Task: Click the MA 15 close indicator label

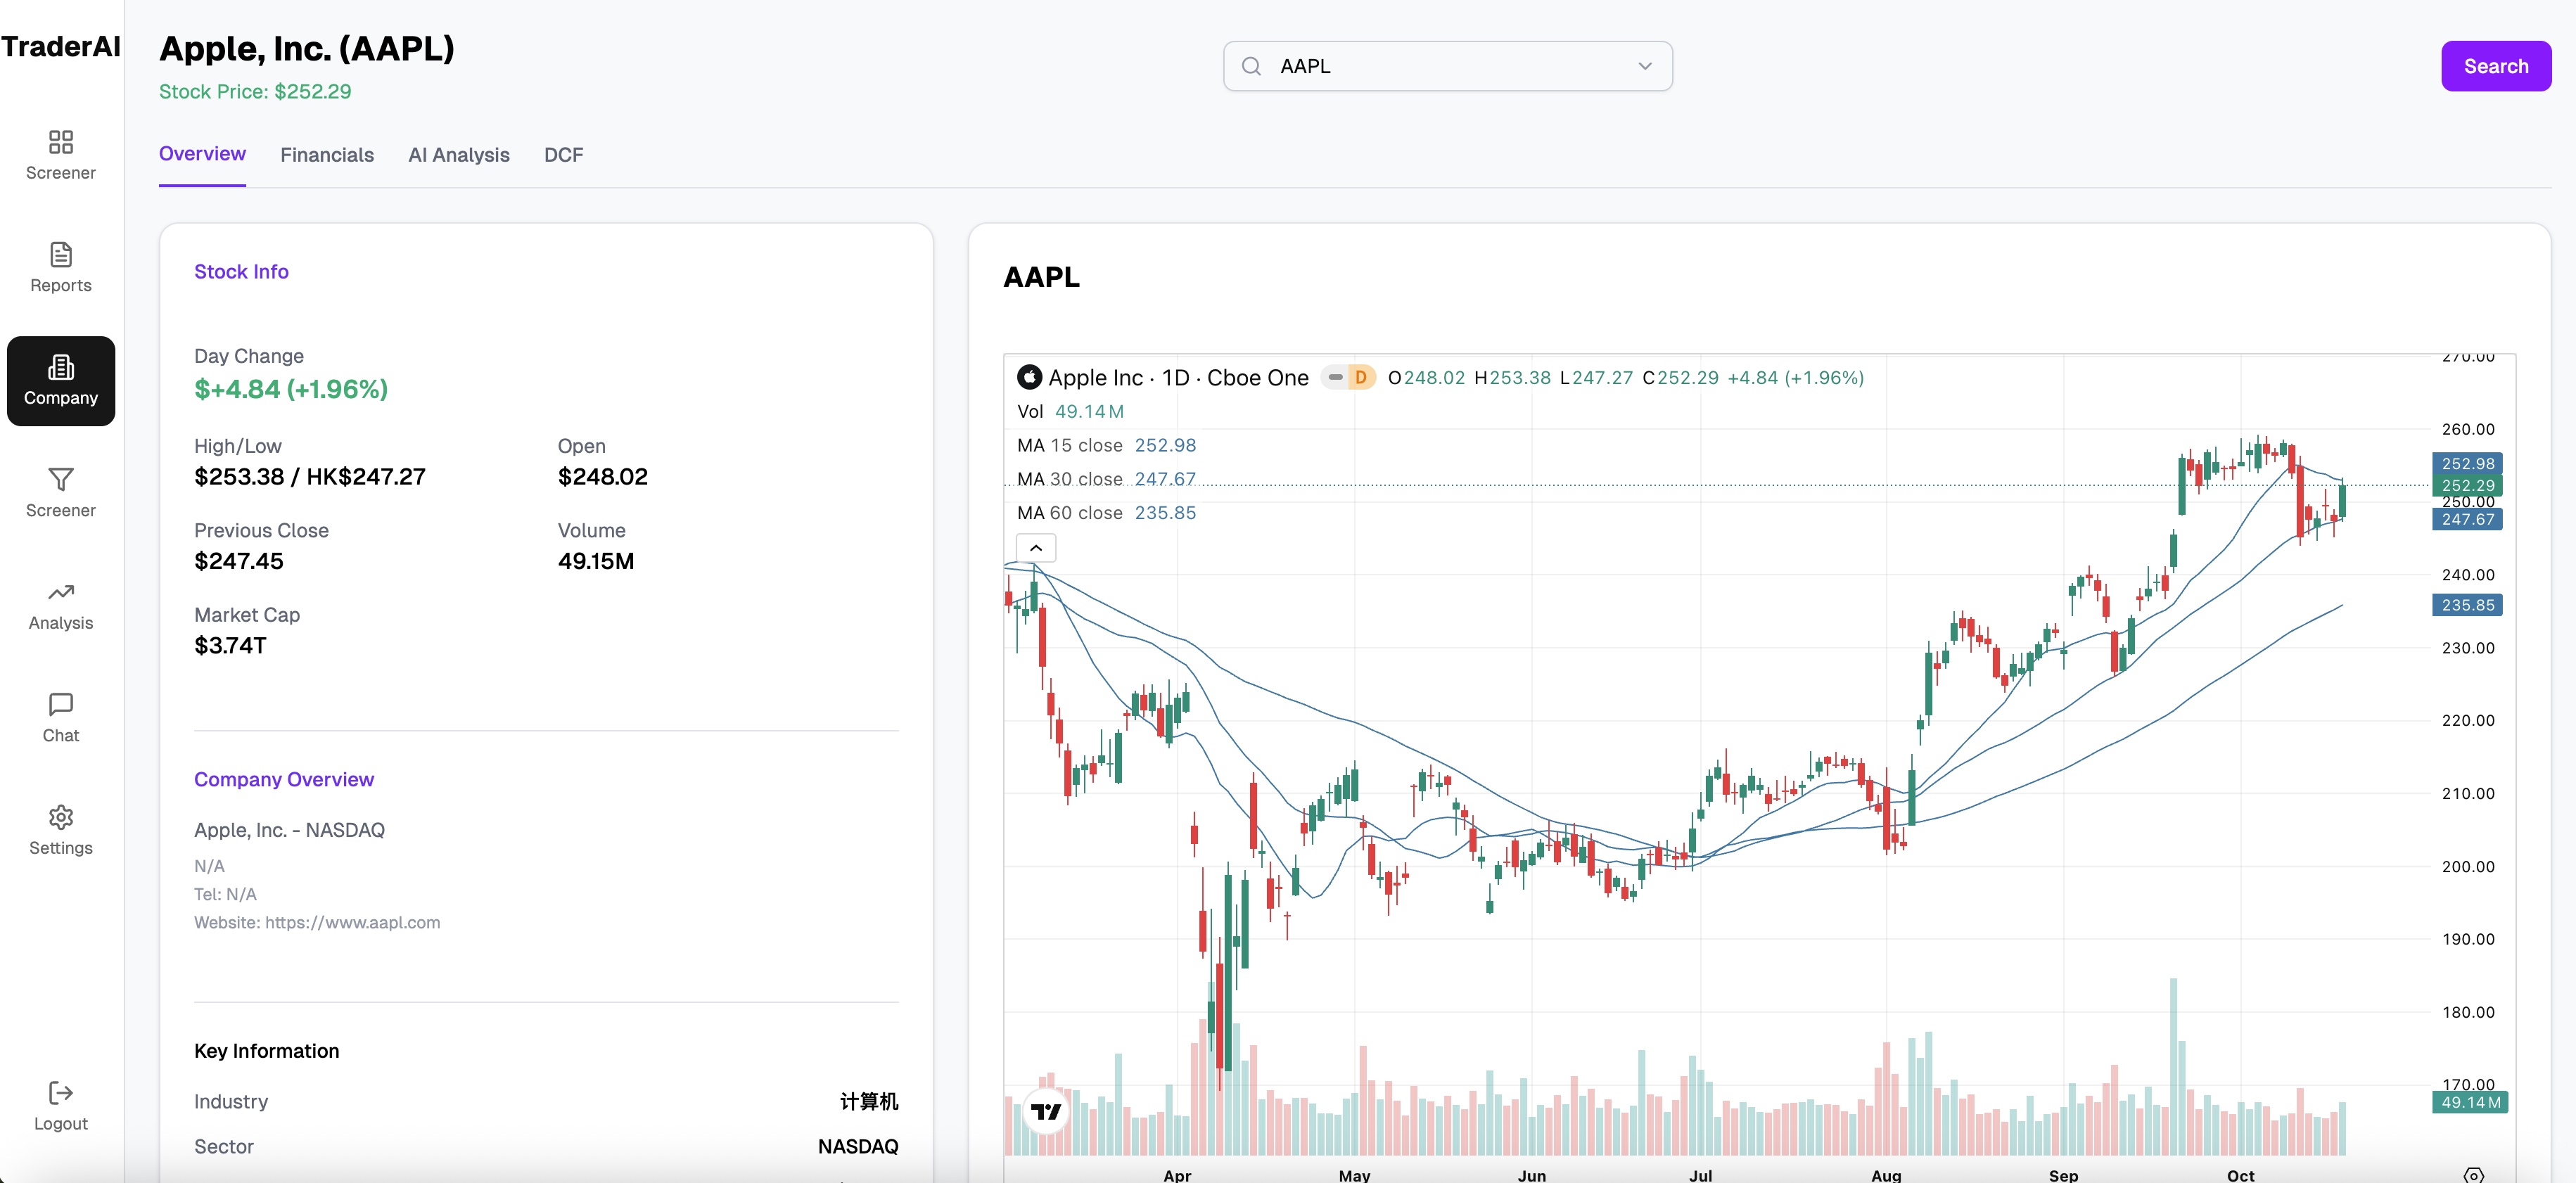Action: [1069, 445]
